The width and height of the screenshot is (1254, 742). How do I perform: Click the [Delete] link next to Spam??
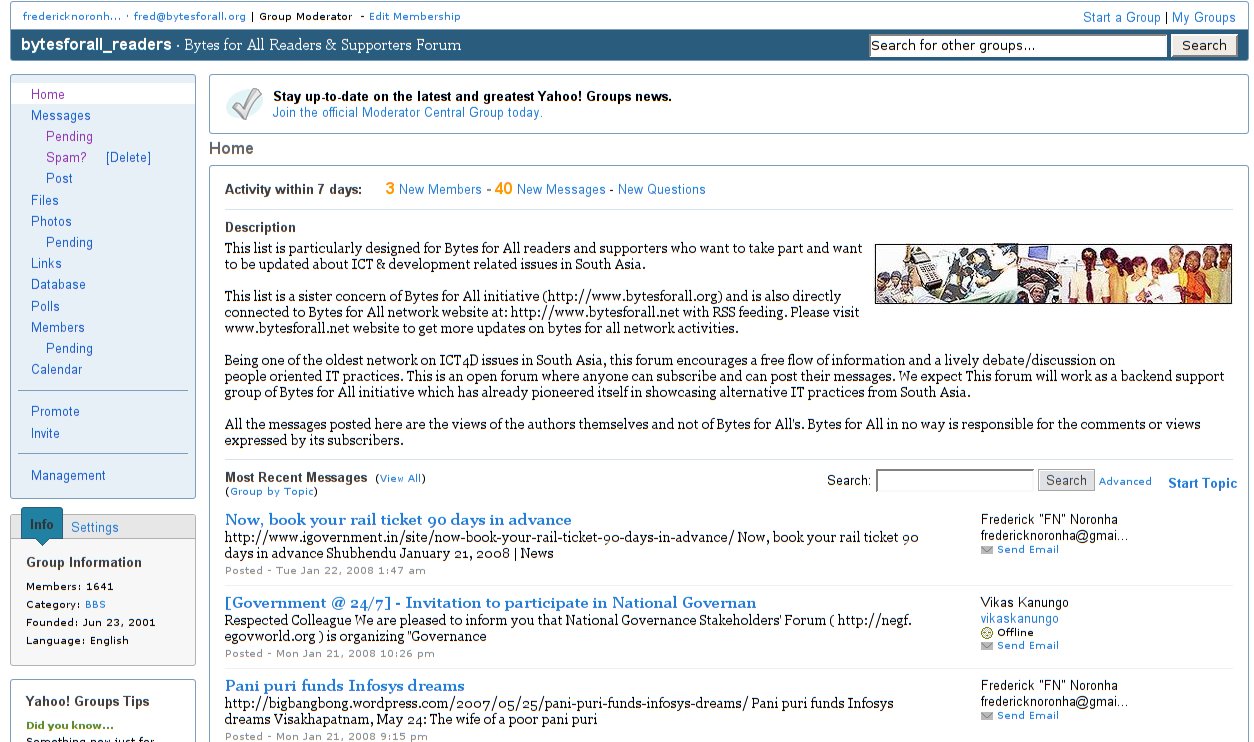[128, 158]
